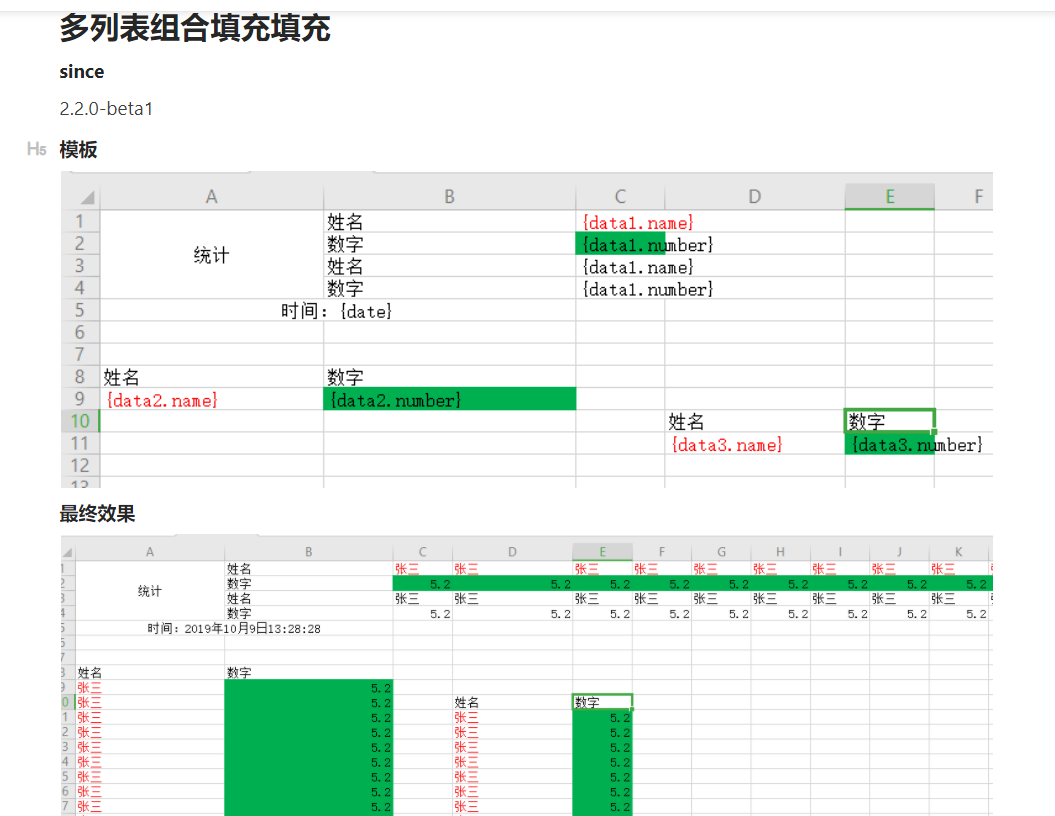The image size is (1055, 816).
Task: Select column E header in the template spreadsheet
Action: pyautogui.click(x=888, y=196)
